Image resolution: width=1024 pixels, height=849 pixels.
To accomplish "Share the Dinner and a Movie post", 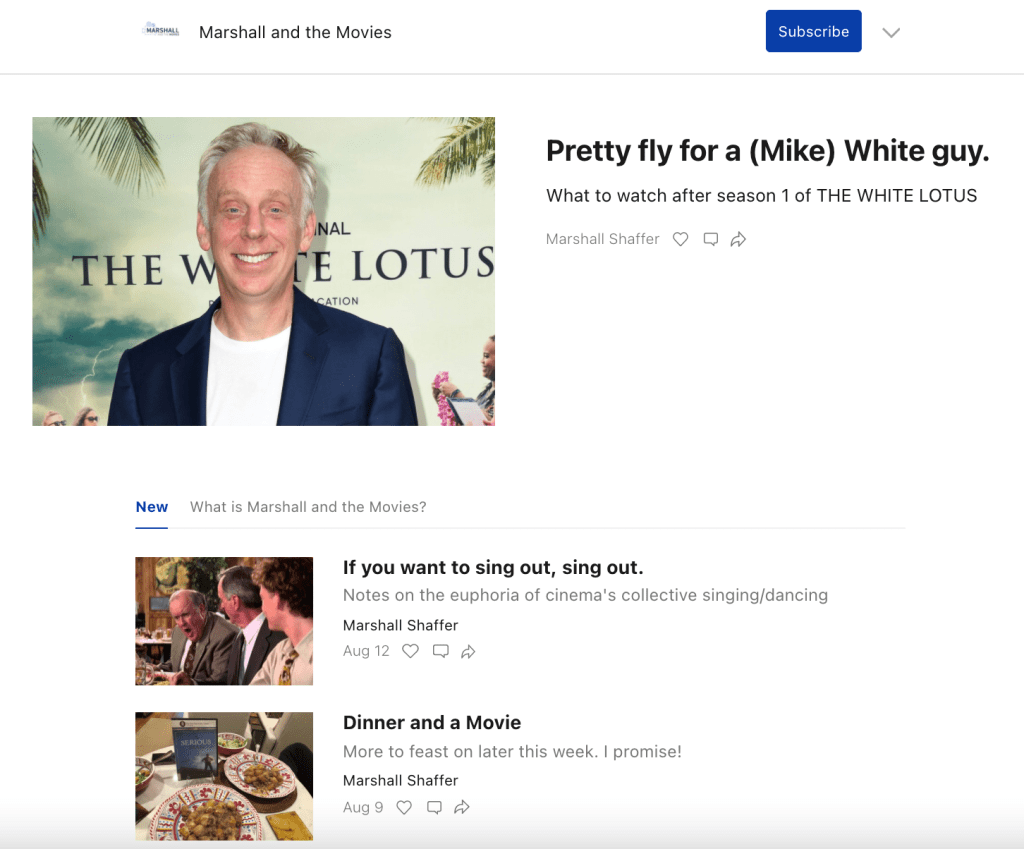I will 462,807.
